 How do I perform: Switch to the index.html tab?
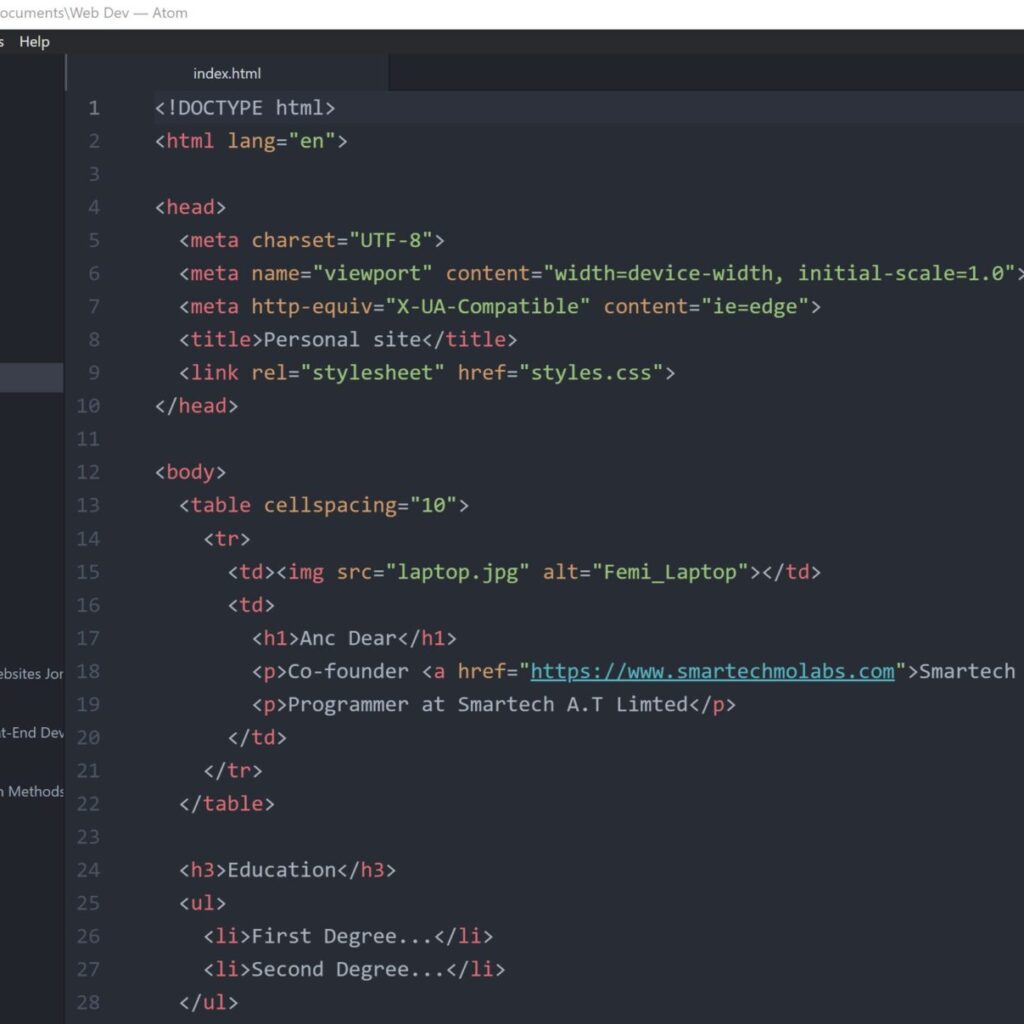[227, 73]
